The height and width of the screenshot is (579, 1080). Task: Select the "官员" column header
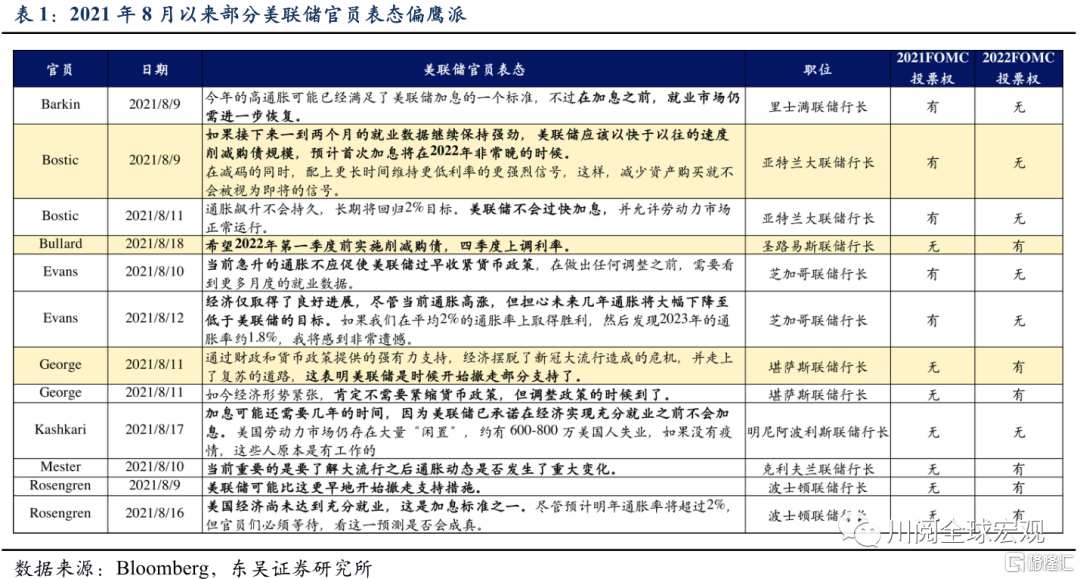coord(60,70)
